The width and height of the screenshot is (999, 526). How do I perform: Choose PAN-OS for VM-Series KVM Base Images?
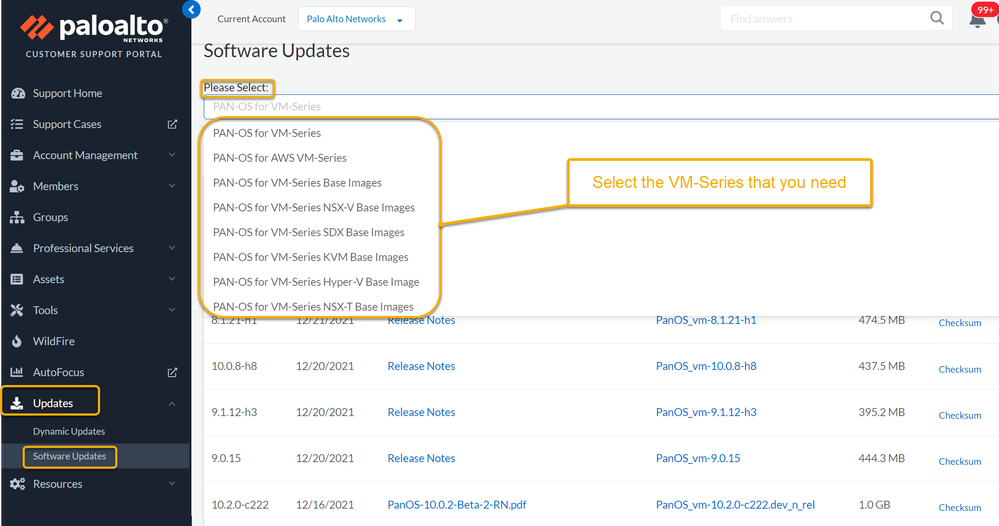click(310, 257)
